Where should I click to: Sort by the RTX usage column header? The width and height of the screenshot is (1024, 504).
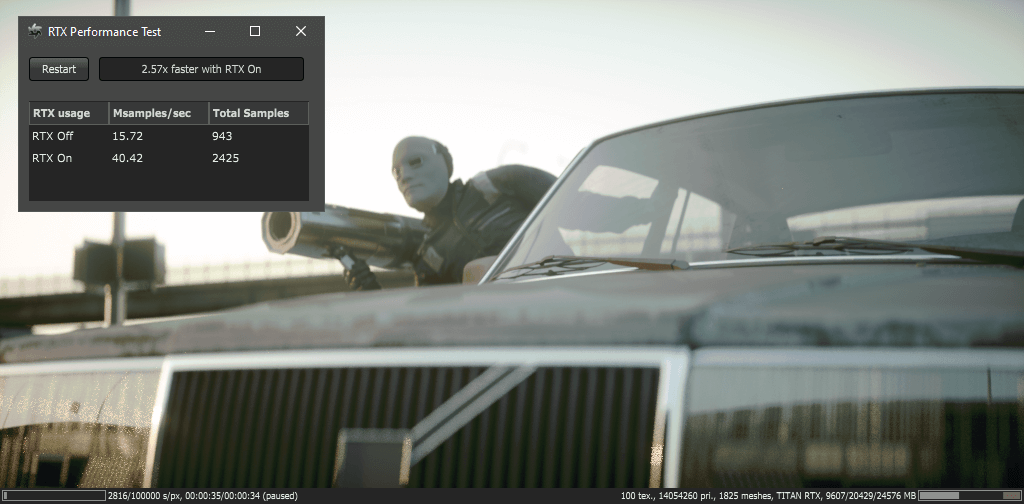click(69, 113)
